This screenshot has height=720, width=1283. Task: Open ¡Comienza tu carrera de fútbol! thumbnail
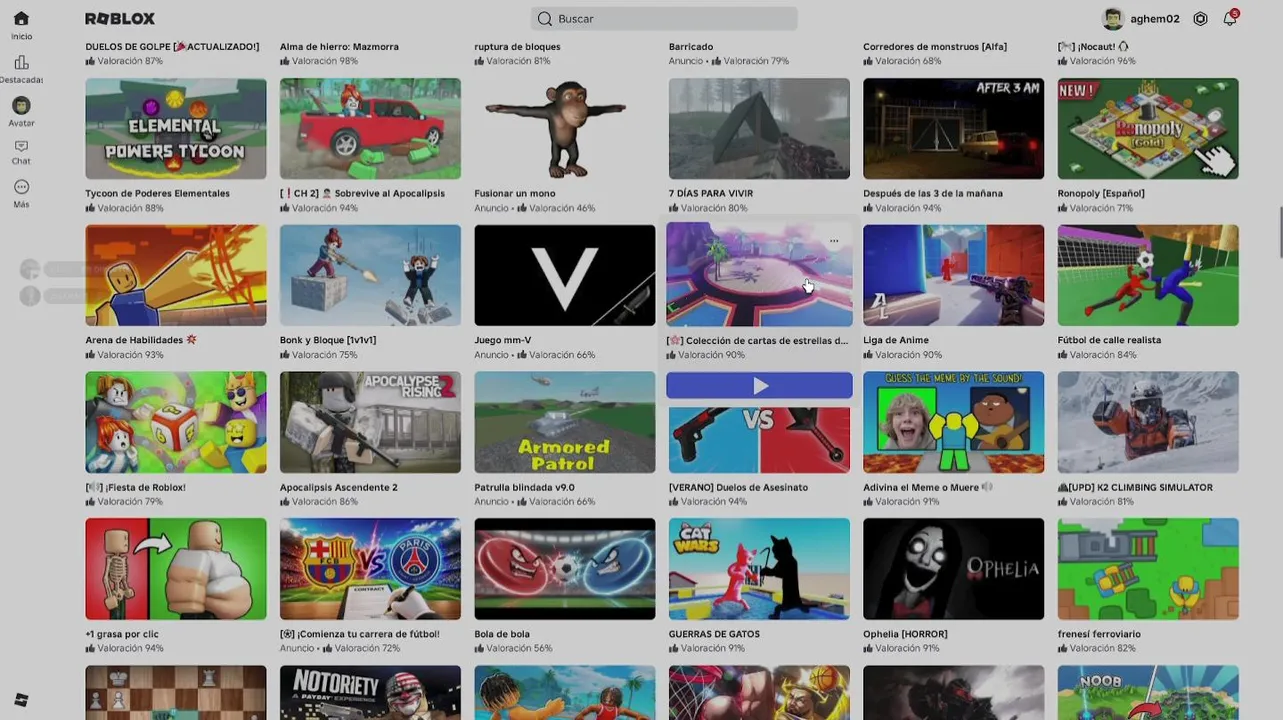coord(370,569)
